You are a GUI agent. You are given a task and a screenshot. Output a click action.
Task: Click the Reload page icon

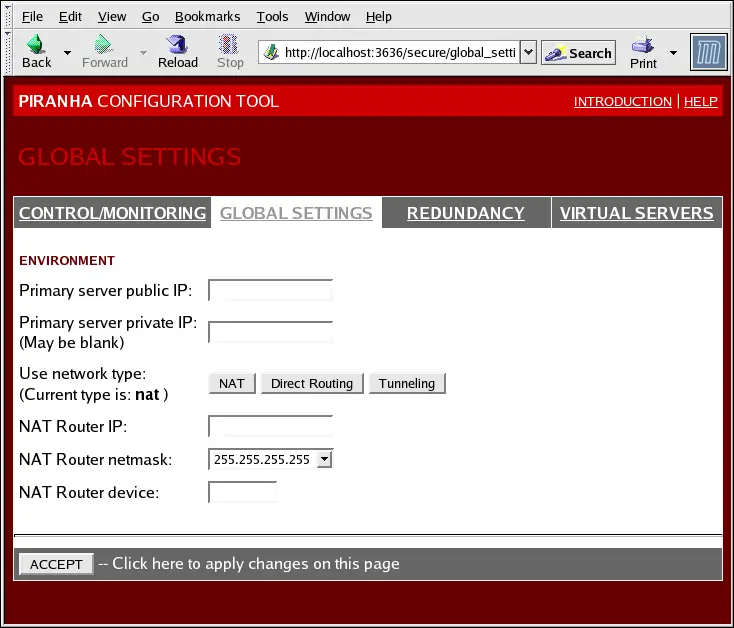click(x=177, y=46)
